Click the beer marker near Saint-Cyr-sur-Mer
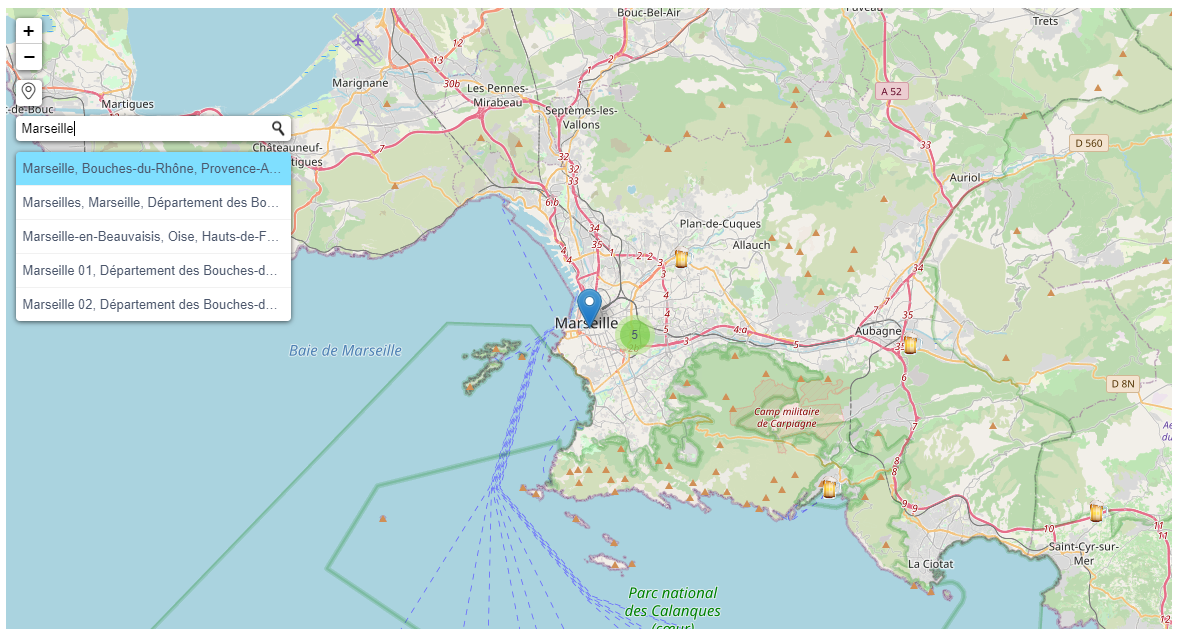The width and height of the screenshot is (1177, 629). pyautogui.click(x=1097, y=512)
